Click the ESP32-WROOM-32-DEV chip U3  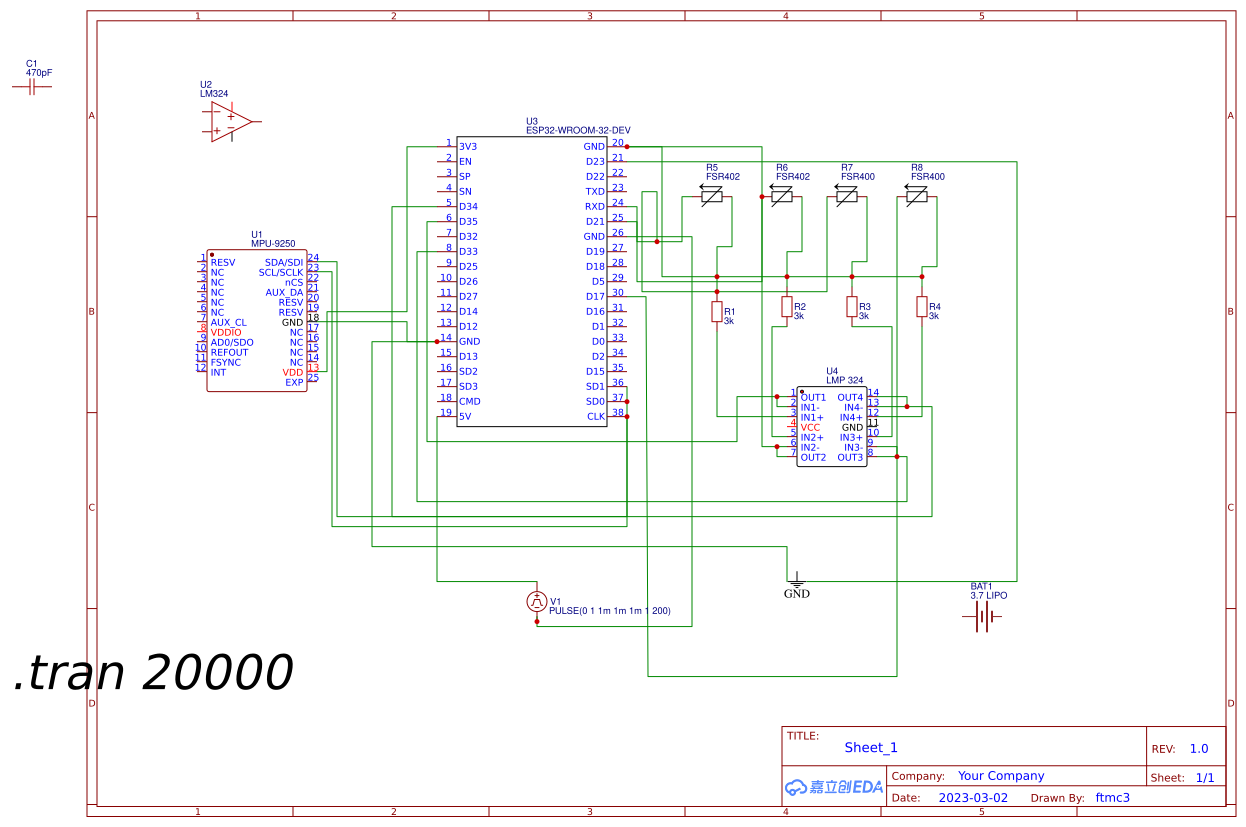click(533, 280)
